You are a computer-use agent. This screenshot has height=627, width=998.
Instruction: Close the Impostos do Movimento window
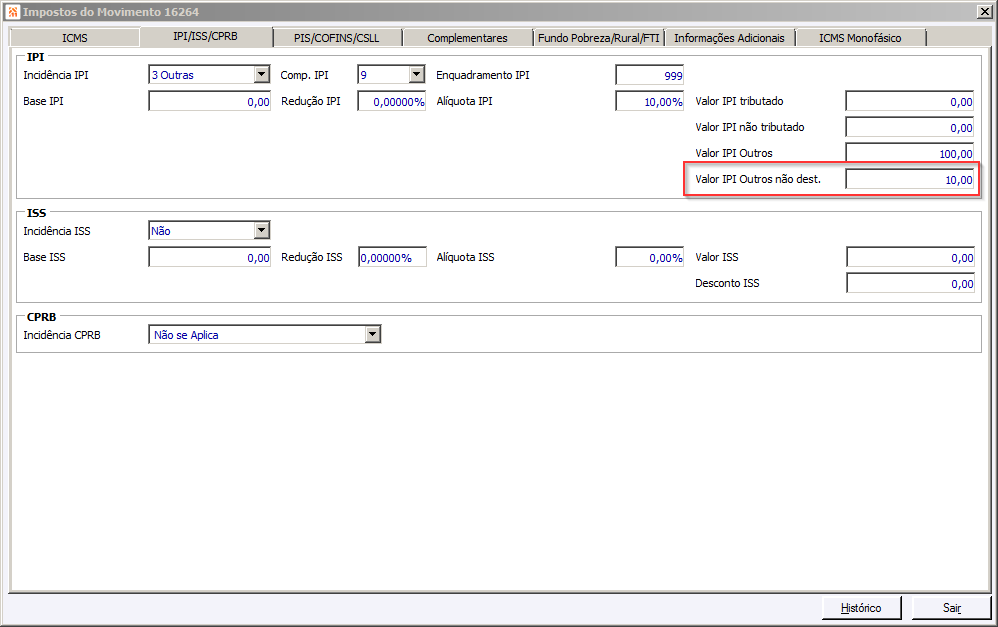tap(984, 11)
